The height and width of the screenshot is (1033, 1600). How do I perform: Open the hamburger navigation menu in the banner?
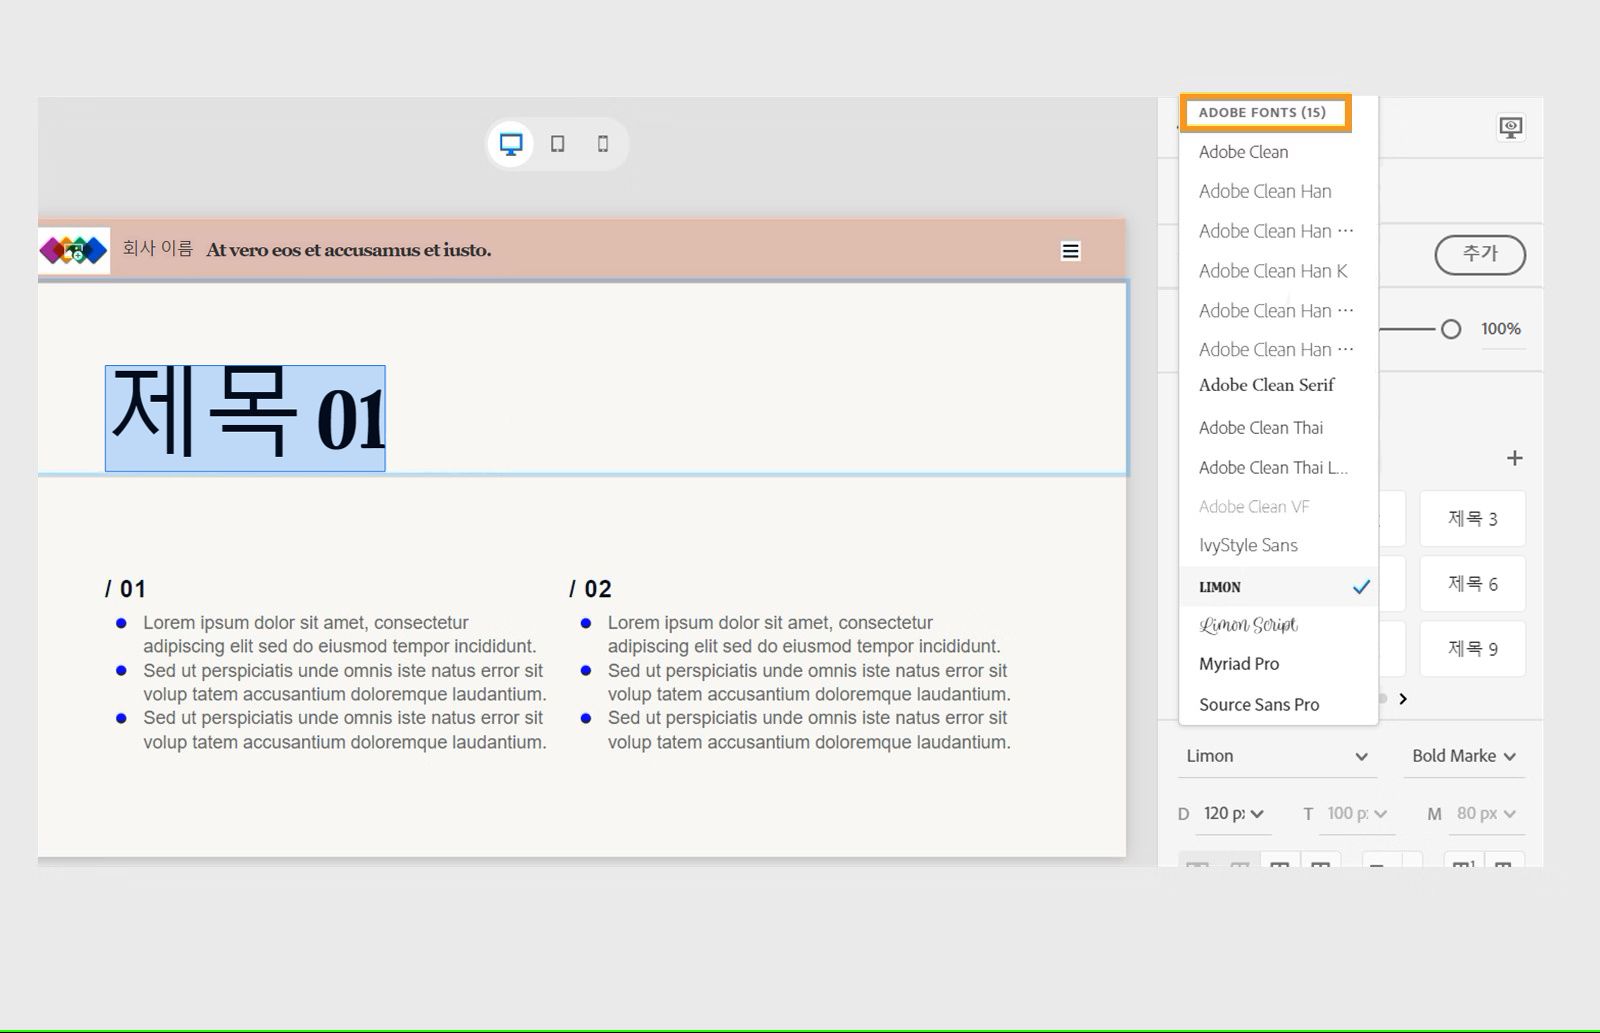point(1070,250)
